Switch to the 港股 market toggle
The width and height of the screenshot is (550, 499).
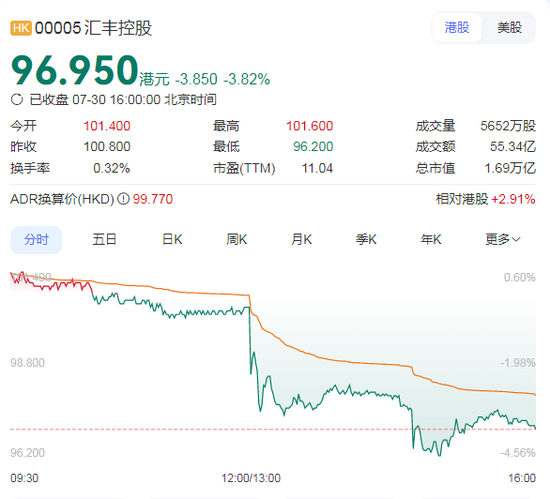tap(457, 27)
